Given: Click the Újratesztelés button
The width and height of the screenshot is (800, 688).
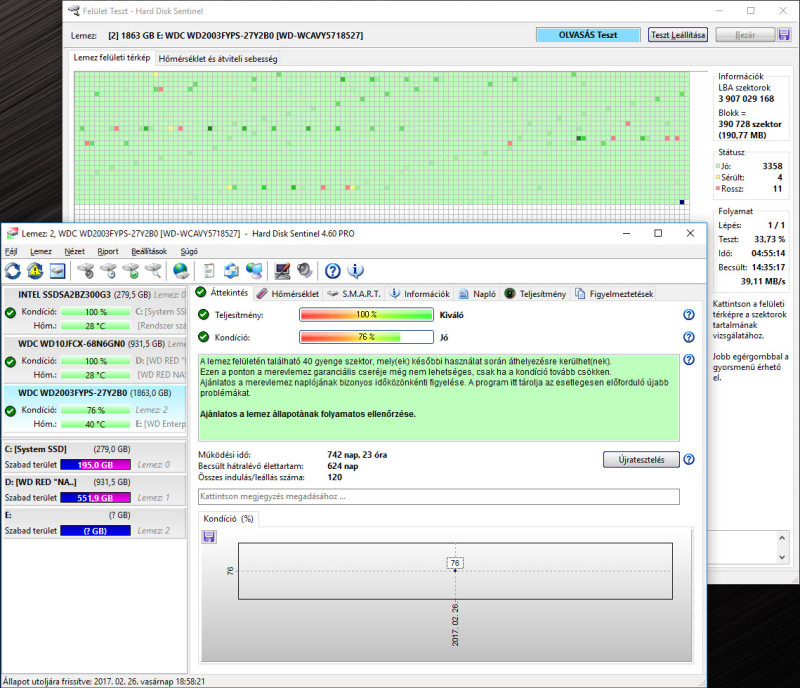Looking at the screenshot, I should (x=641, y=459).
